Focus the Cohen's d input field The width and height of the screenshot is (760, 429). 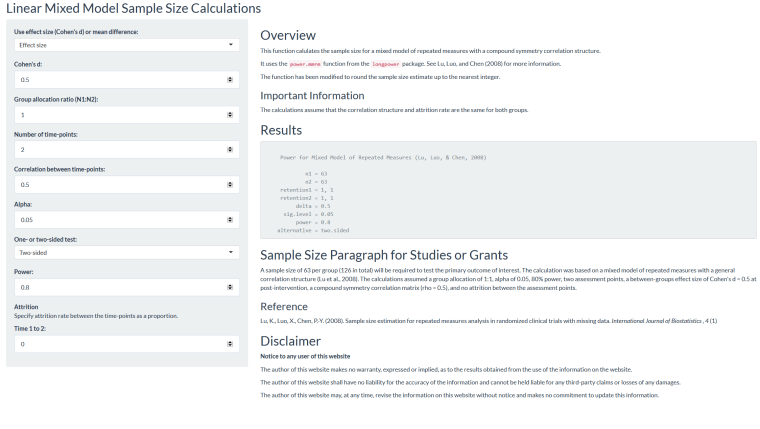pyautogui.click(x=115, y=80)
